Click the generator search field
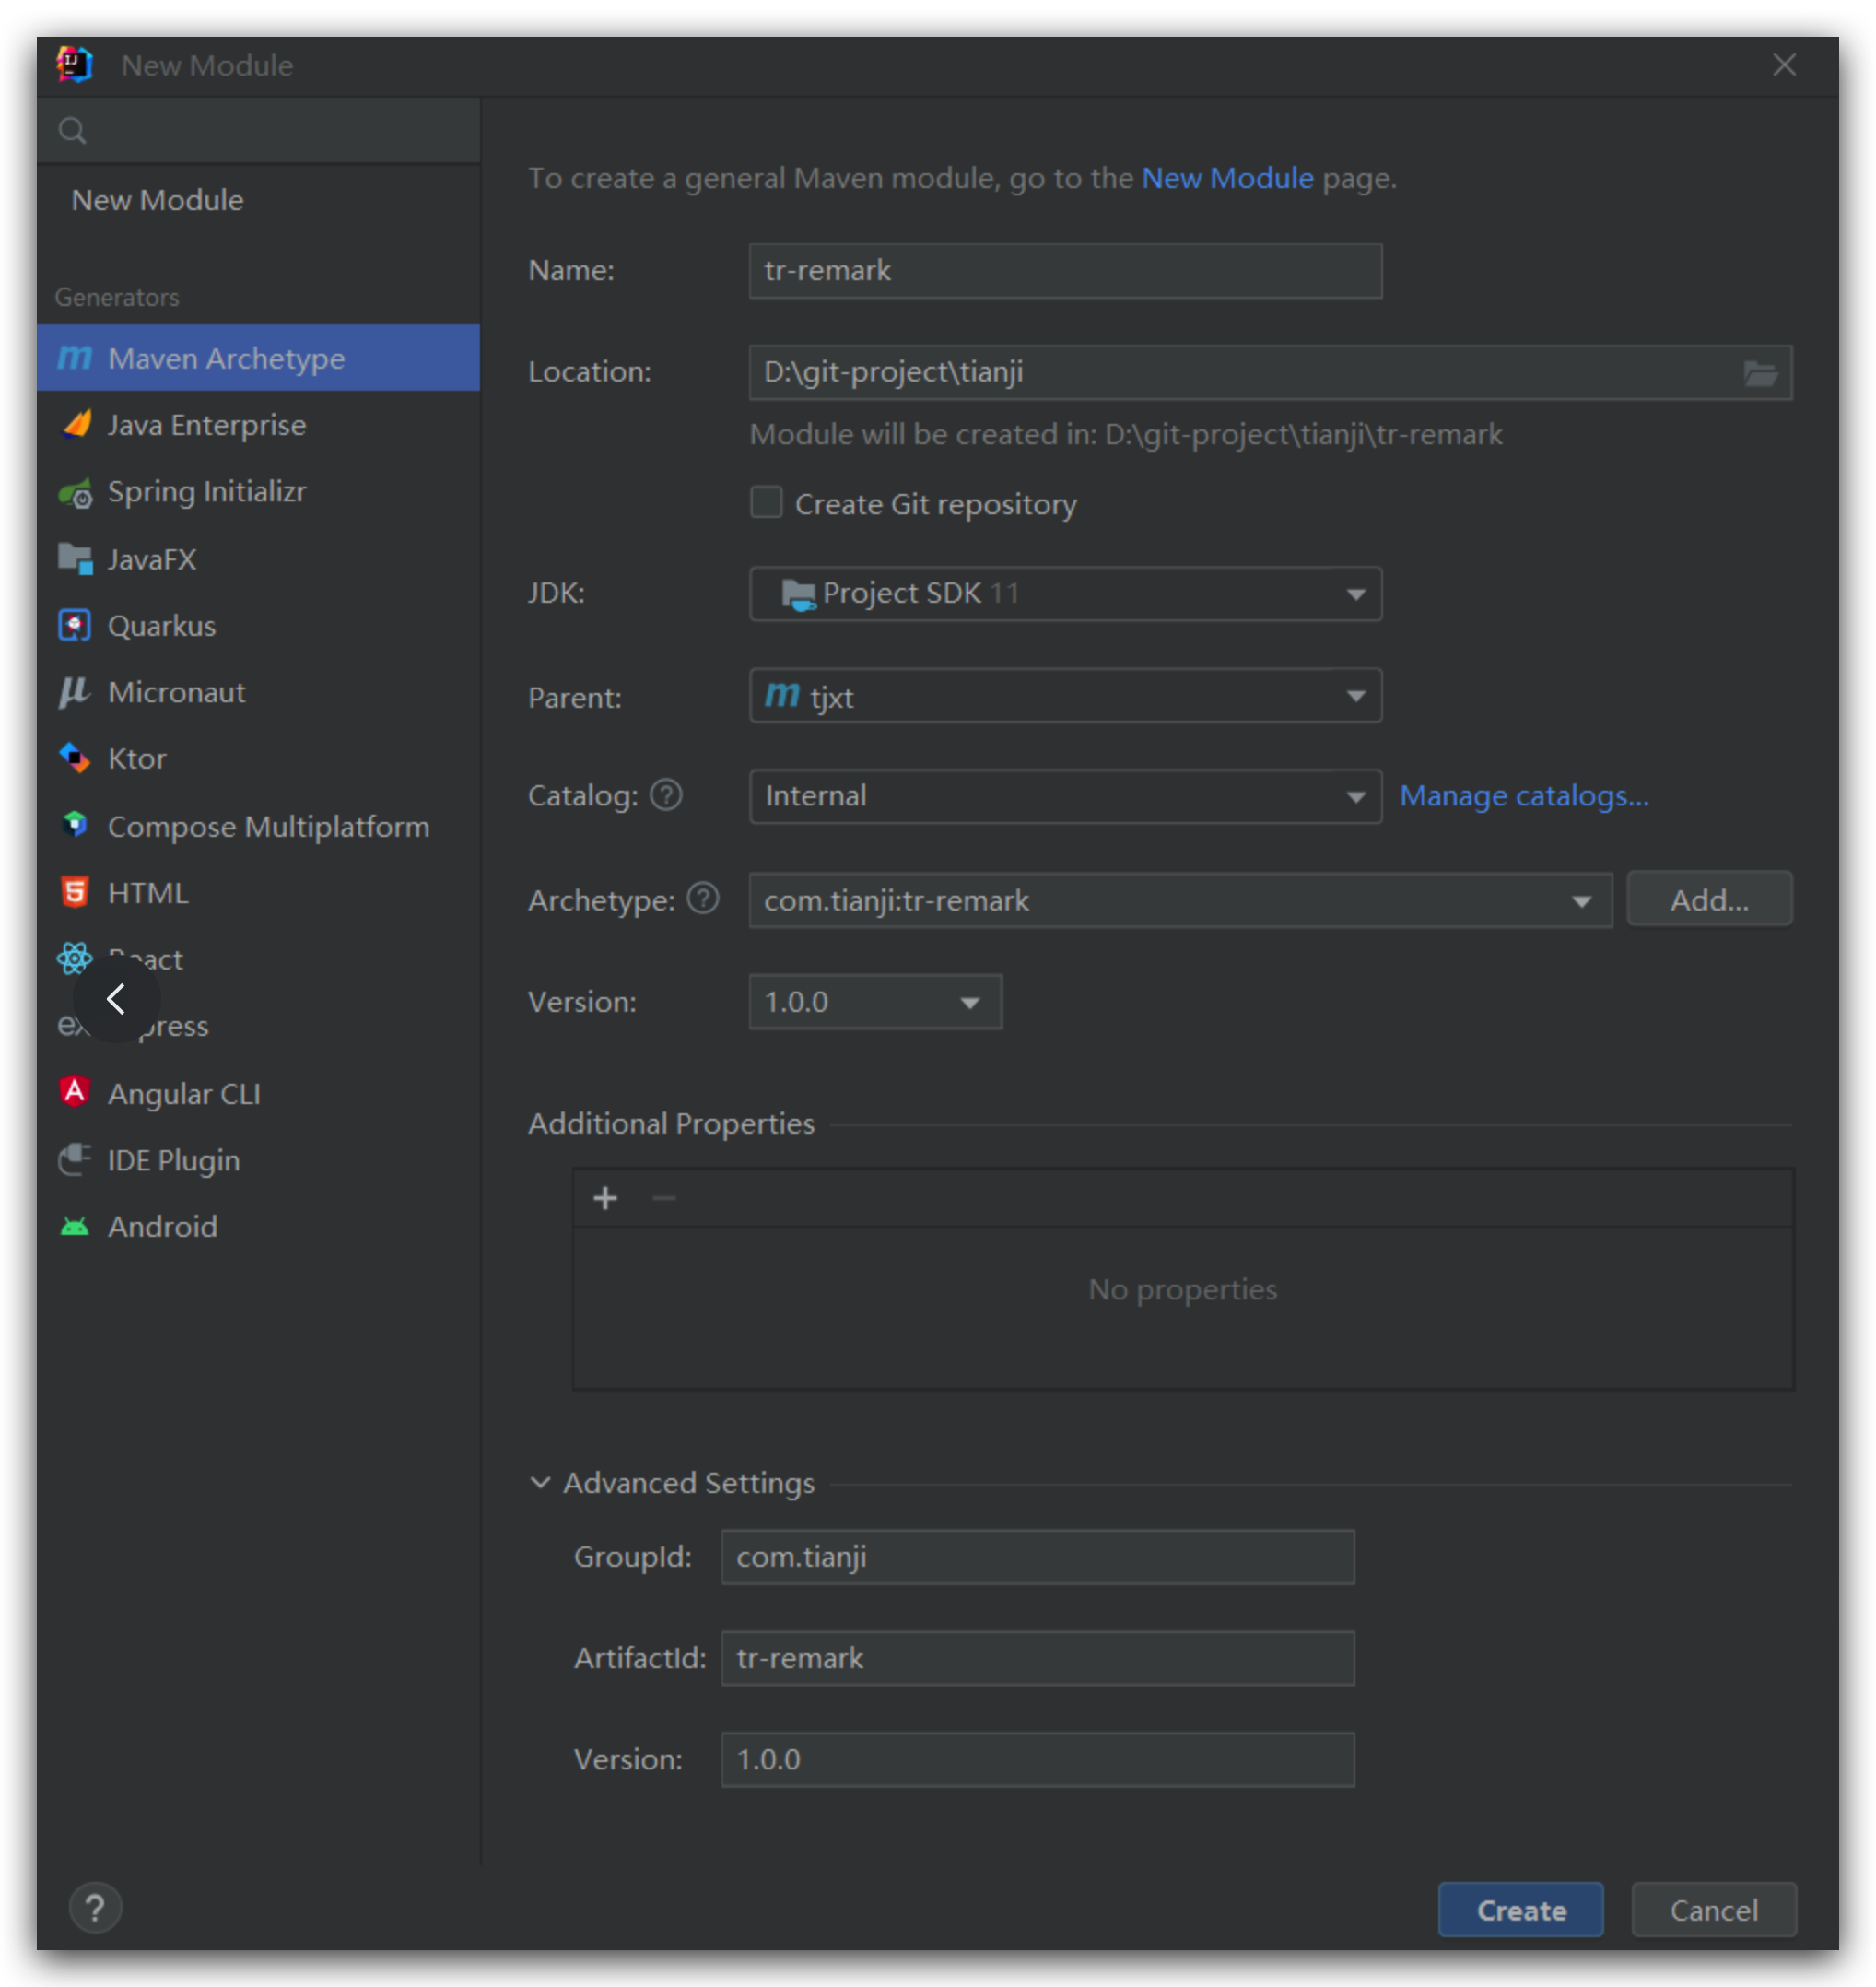The image size is (1876, 1987). click(258, 131)
